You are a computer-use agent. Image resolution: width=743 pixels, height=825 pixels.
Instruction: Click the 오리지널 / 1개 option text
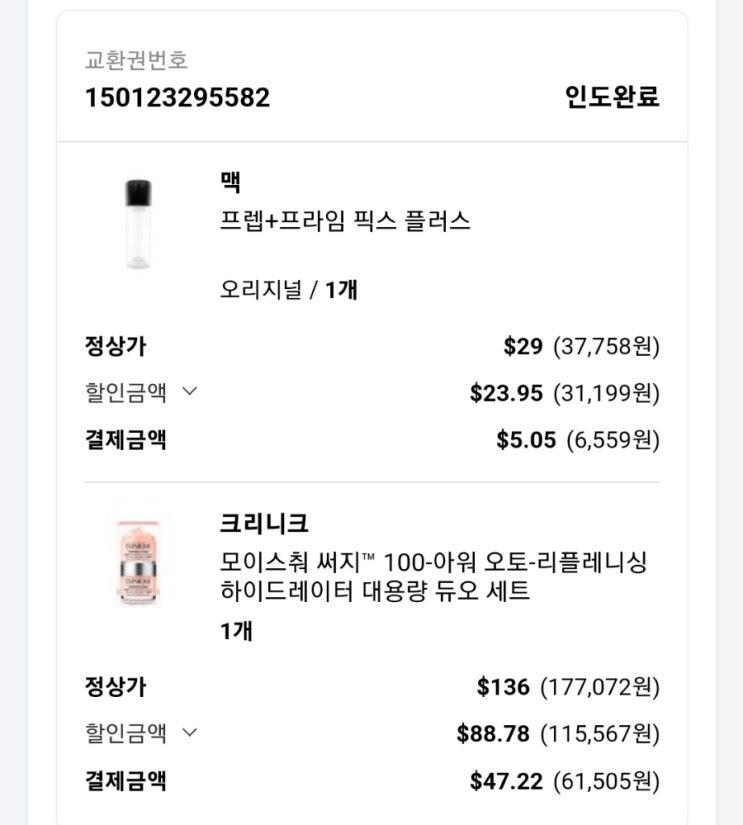[289, 290]
